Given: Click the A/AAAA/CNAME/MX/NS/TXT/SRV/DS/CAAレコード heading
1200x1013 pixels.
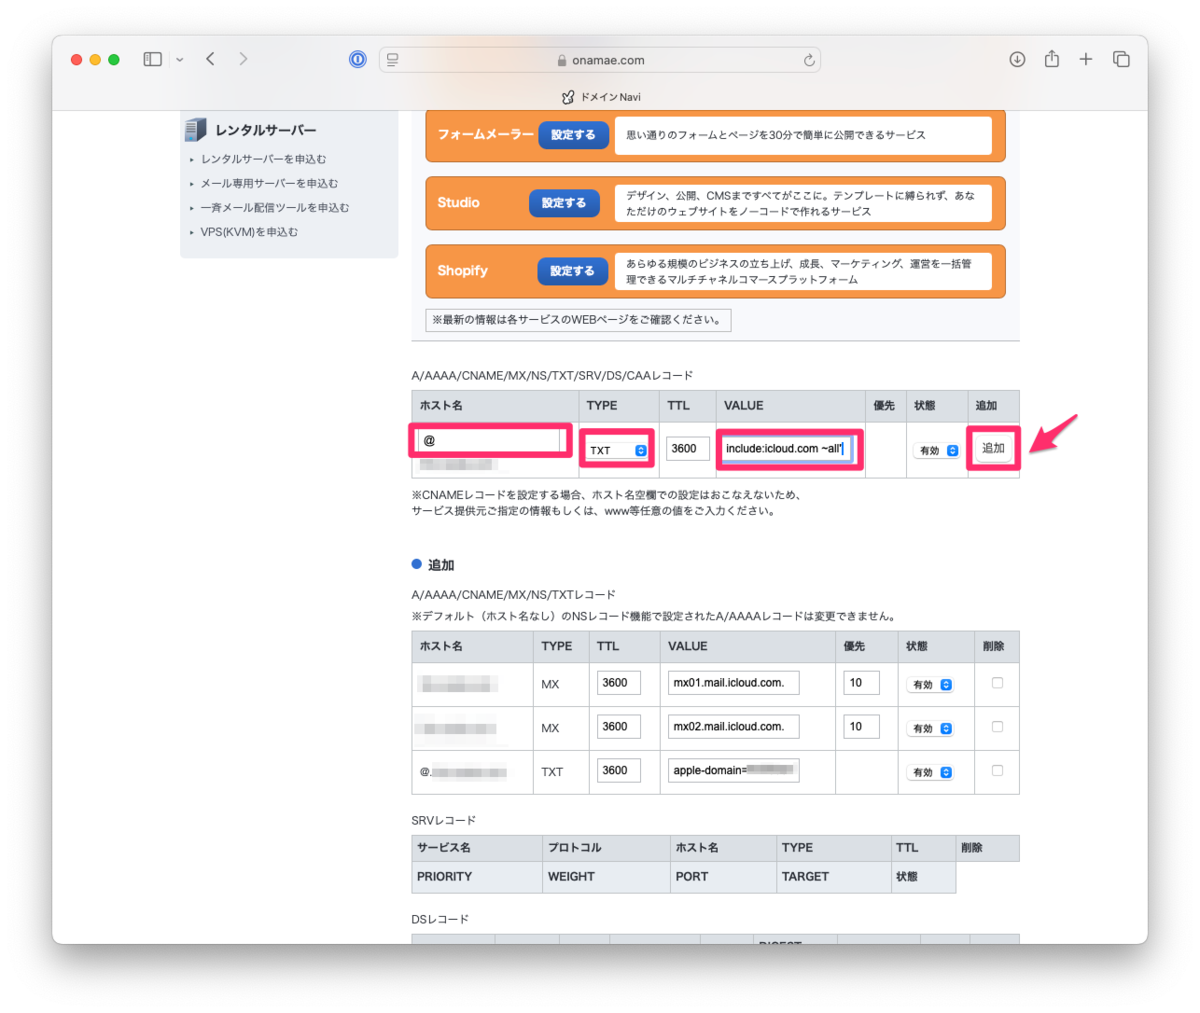Looking at the screenshot, I should [x=552, y=376].
